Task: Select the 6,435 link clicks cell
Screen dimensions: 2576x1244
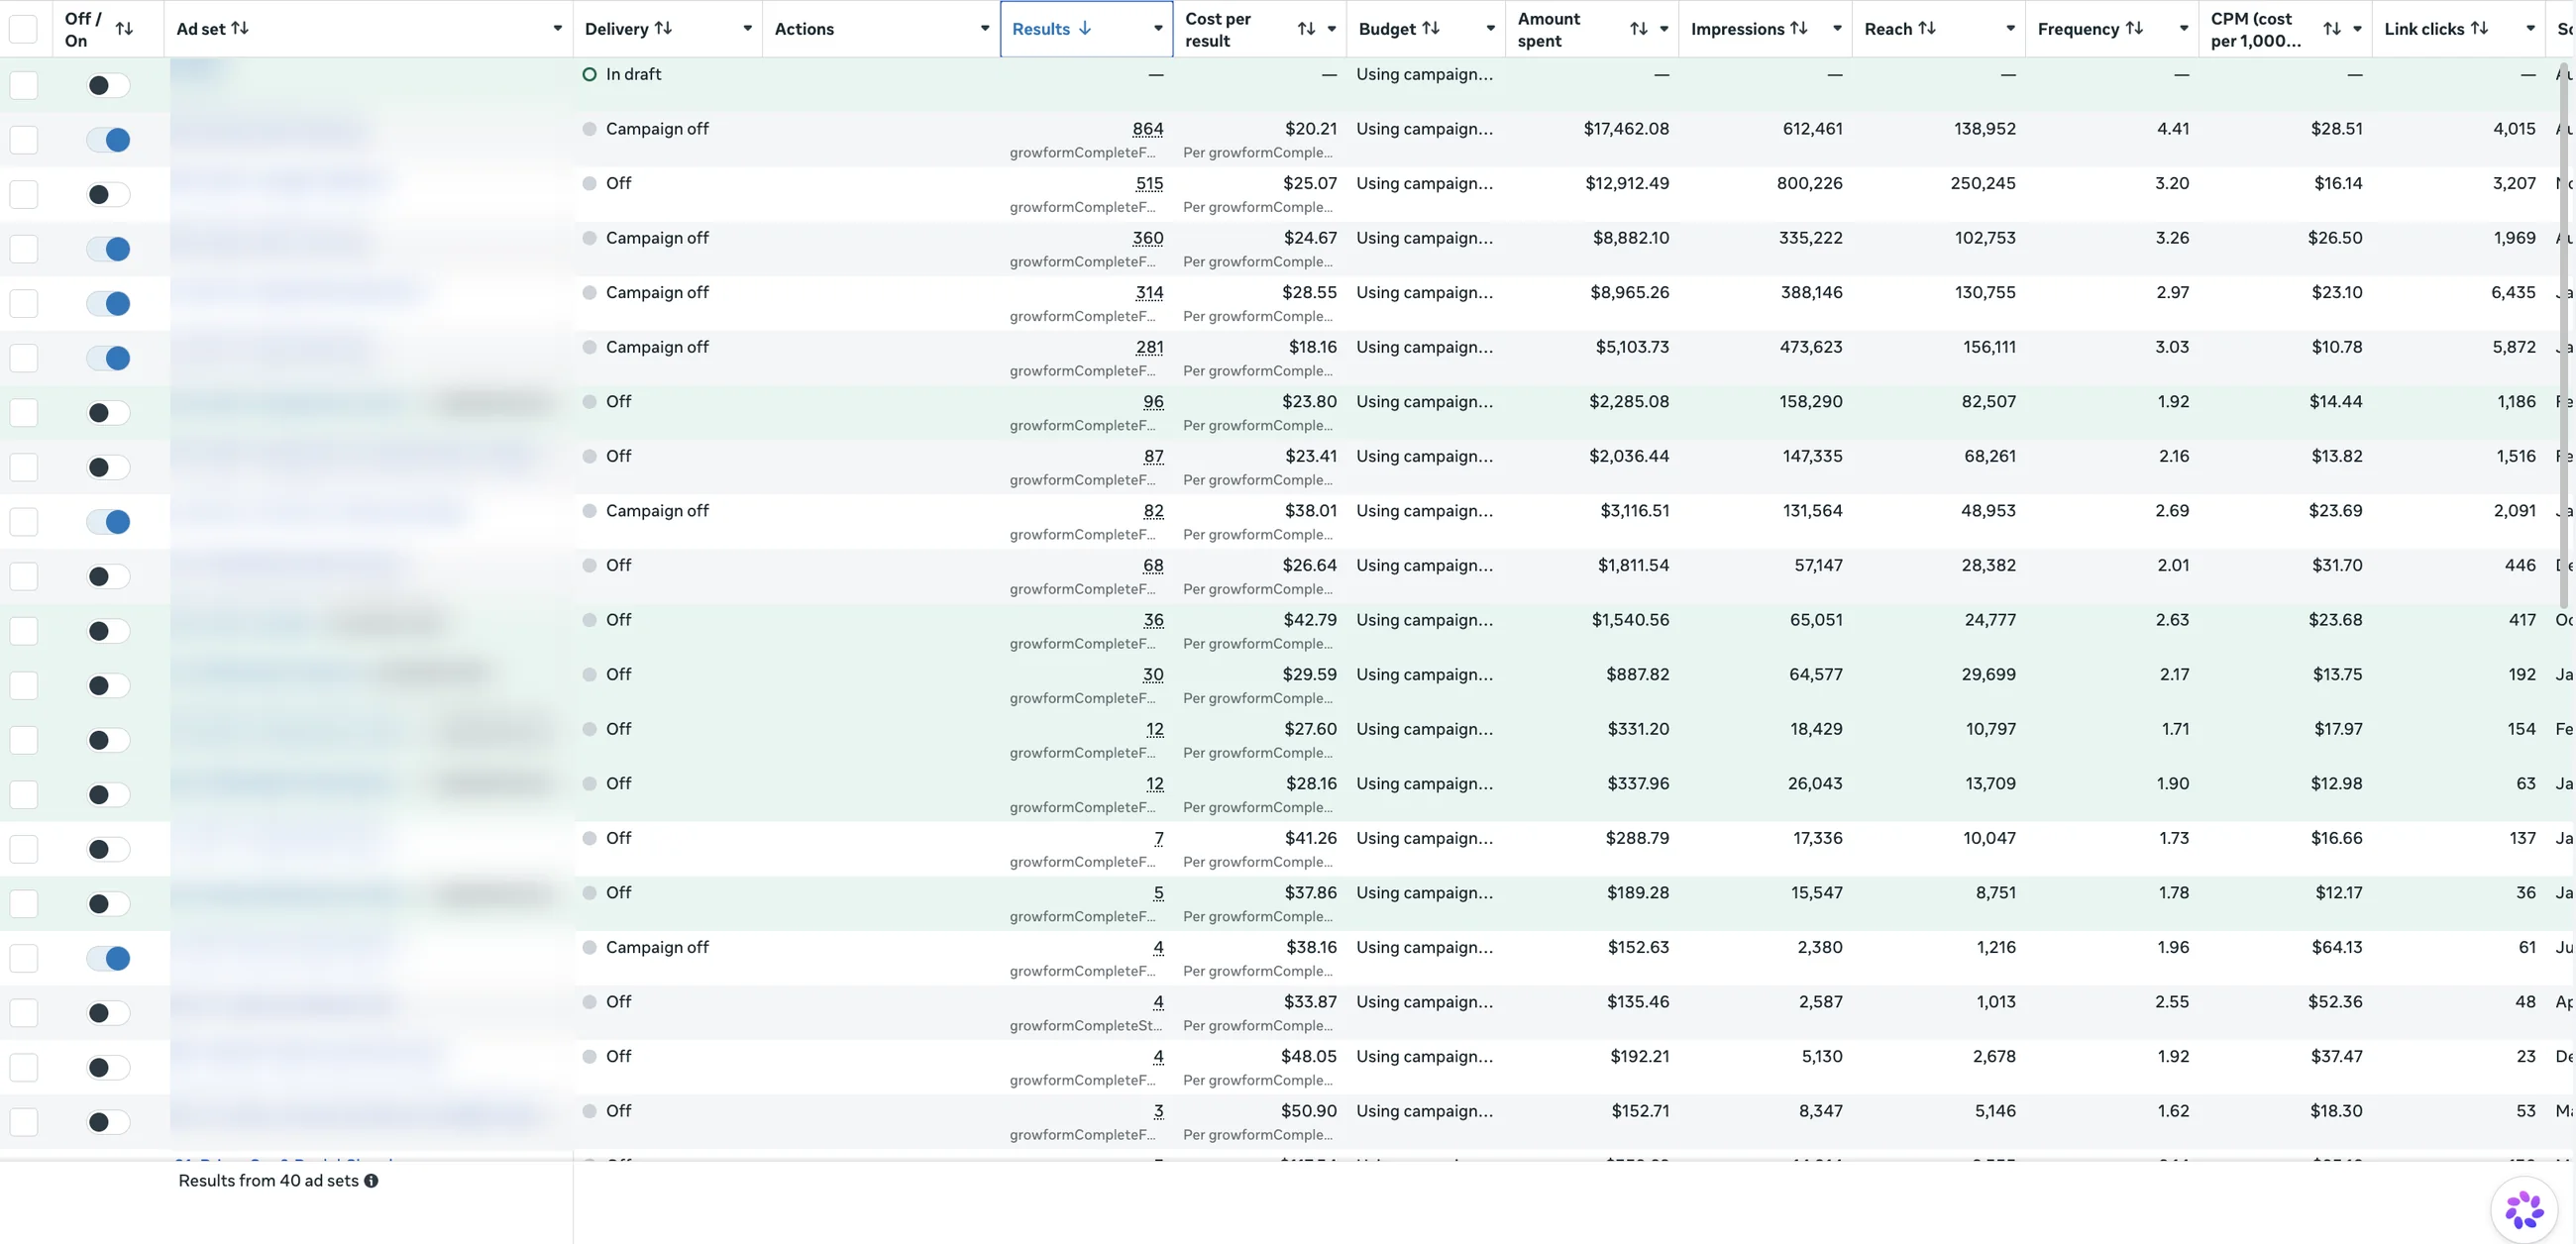Action: [x=2513, y=292]
